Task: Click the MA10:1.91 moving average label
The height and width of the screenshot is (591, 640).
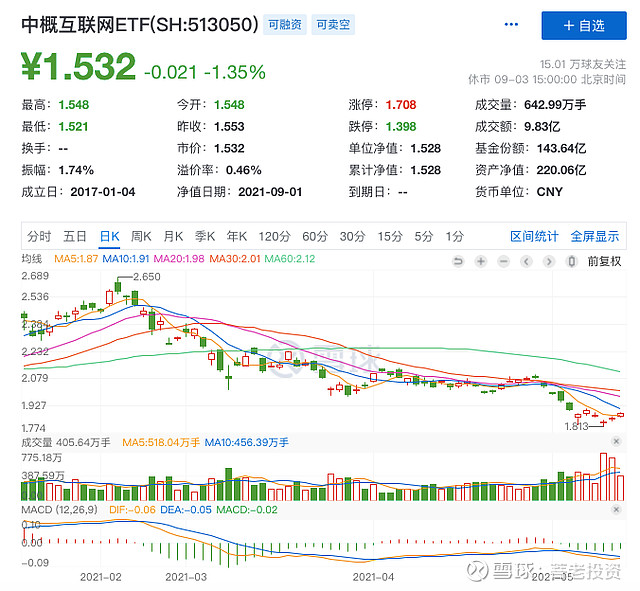Action: 126,259
